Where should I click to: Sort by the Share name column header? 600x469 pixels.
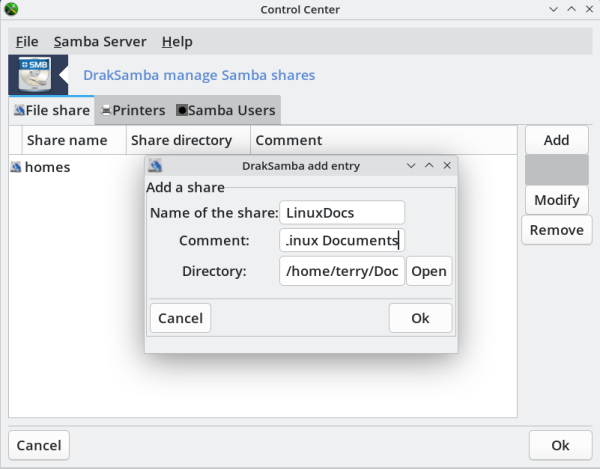74,140
